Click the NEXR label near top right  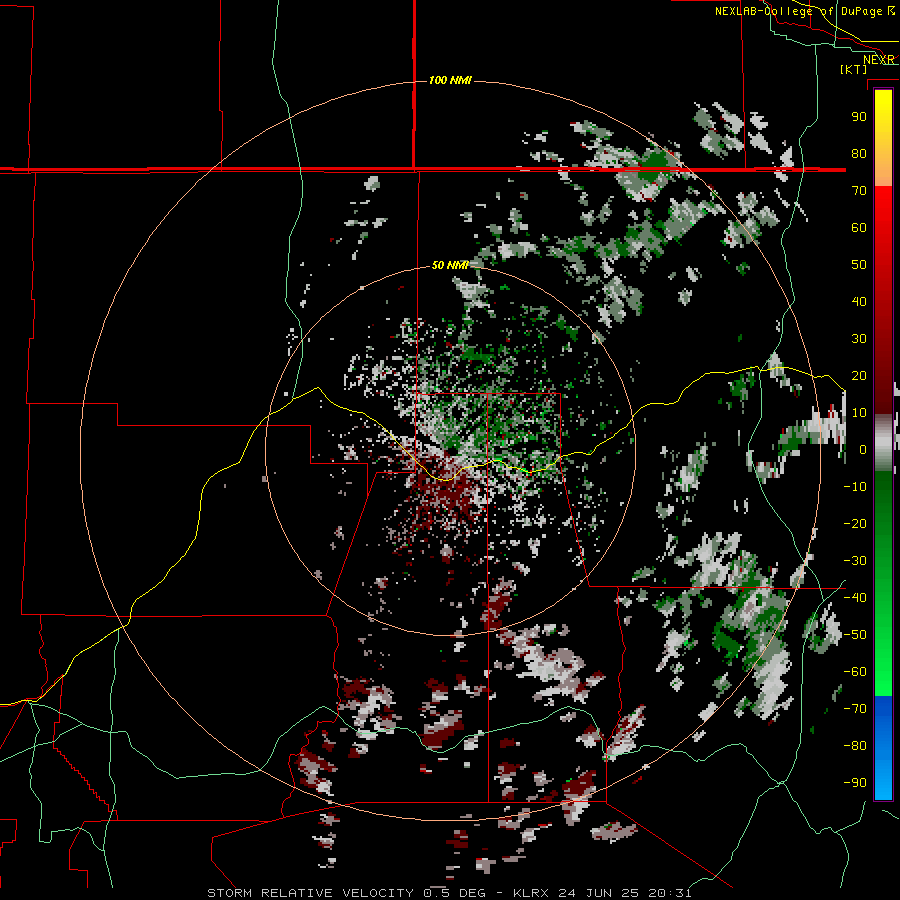tap(879, 60)
